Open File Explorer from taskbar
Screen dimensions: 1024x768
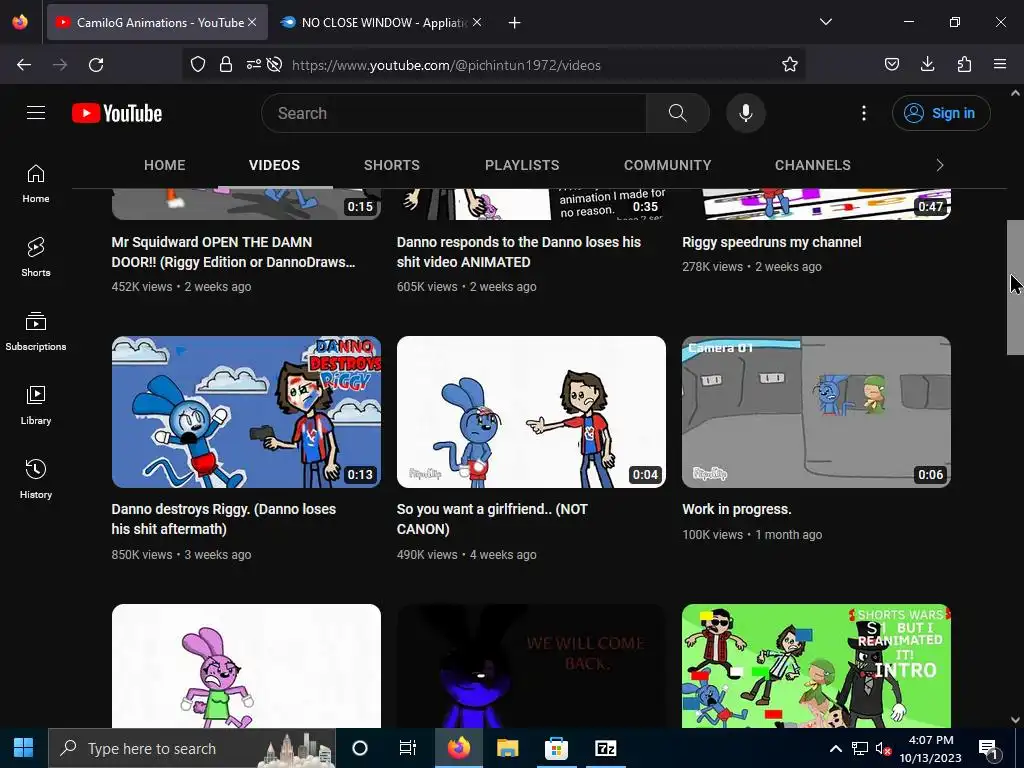(507, 748)
